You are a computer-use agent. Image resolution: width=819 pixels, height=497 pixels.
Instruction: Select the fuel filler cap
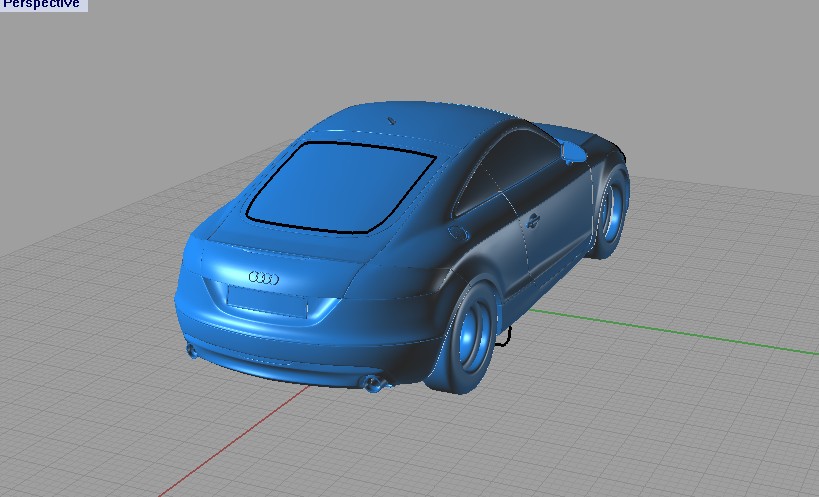coord(458,233)
